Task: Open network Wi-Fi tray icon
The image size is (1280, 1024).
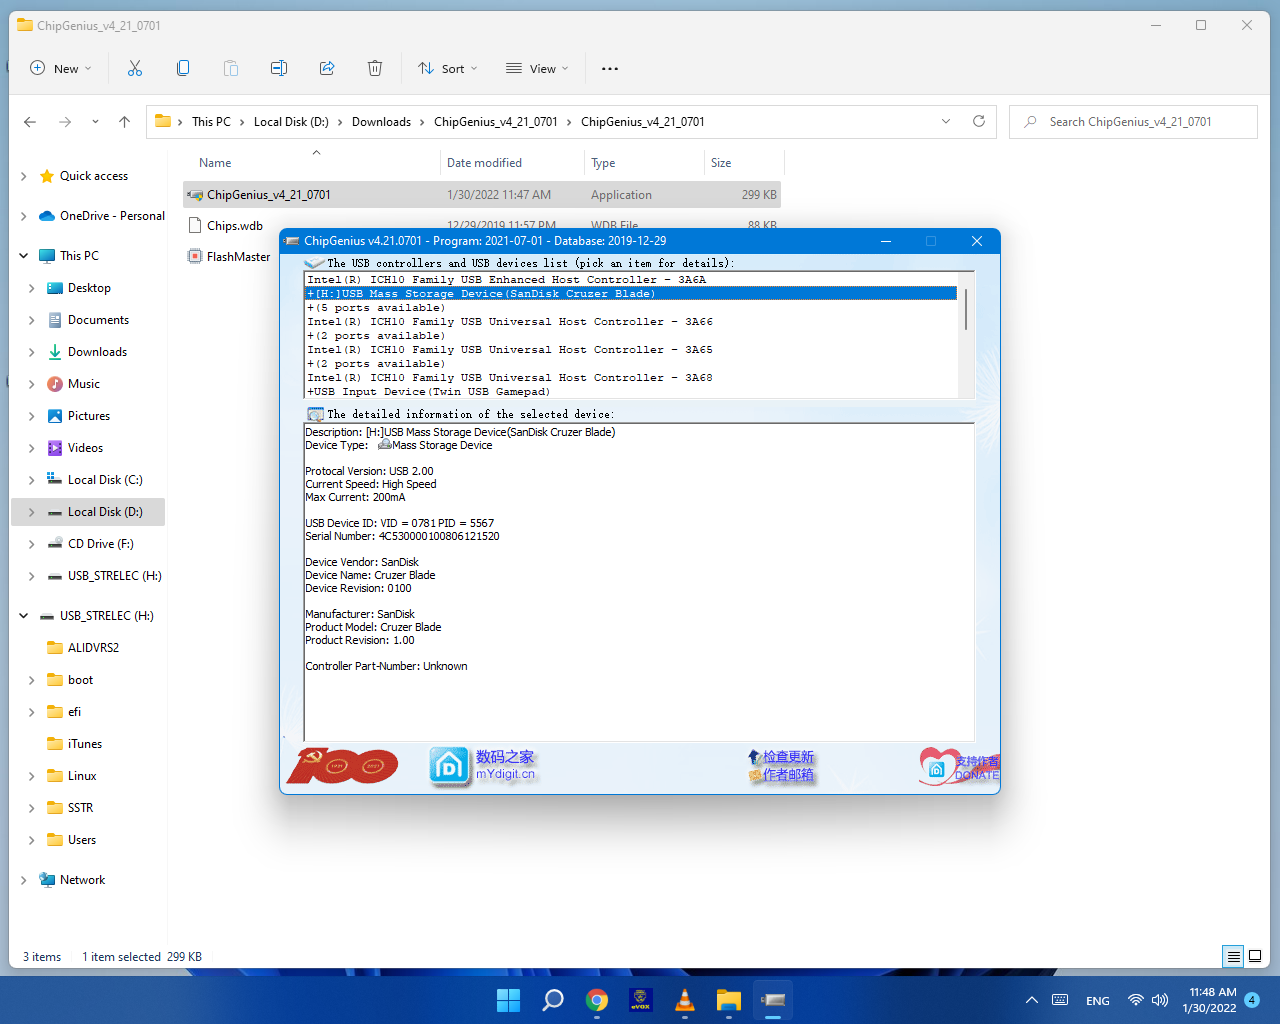Action: pos(1135,1000)
